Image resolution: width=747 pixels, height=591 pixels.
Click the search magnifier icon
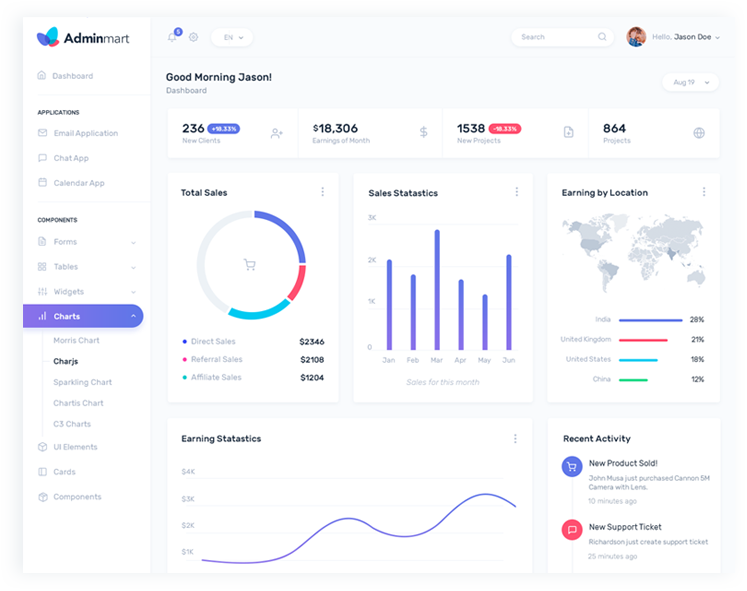point(602,37)
